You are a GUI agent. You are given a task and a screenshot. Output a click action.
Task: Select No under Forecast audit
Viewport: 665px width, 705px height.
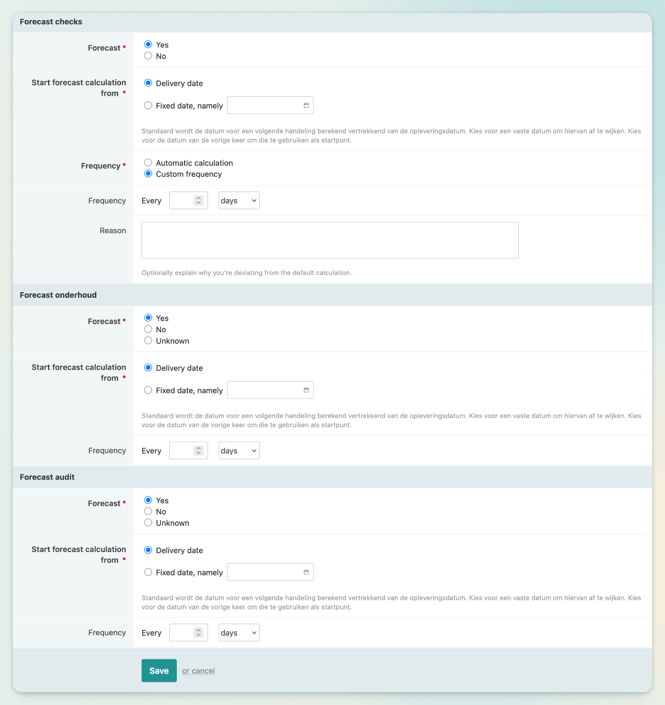pyautogui.click(x=148, y=511)
